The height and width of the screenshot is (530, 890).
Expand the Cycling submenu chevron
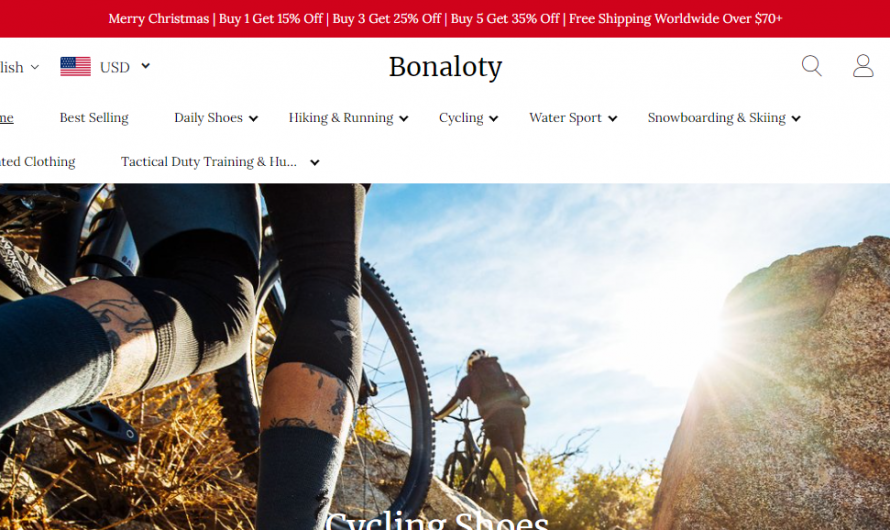[493, 119]
